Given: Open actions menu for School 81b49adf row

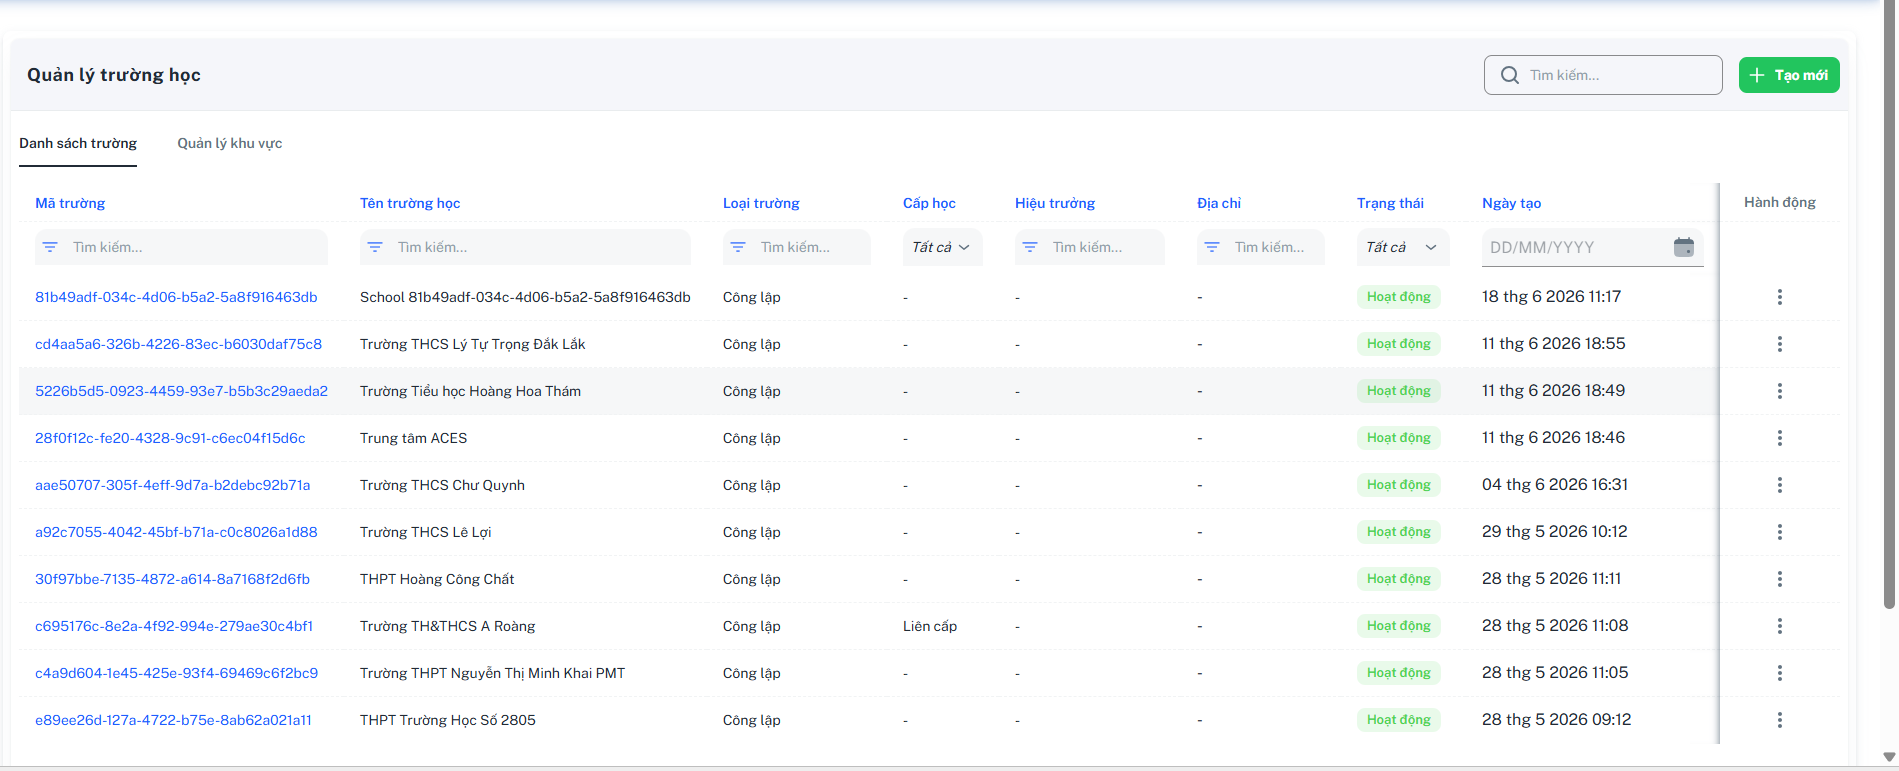Looking at the screenshot, I should (x=1779, y=297).
